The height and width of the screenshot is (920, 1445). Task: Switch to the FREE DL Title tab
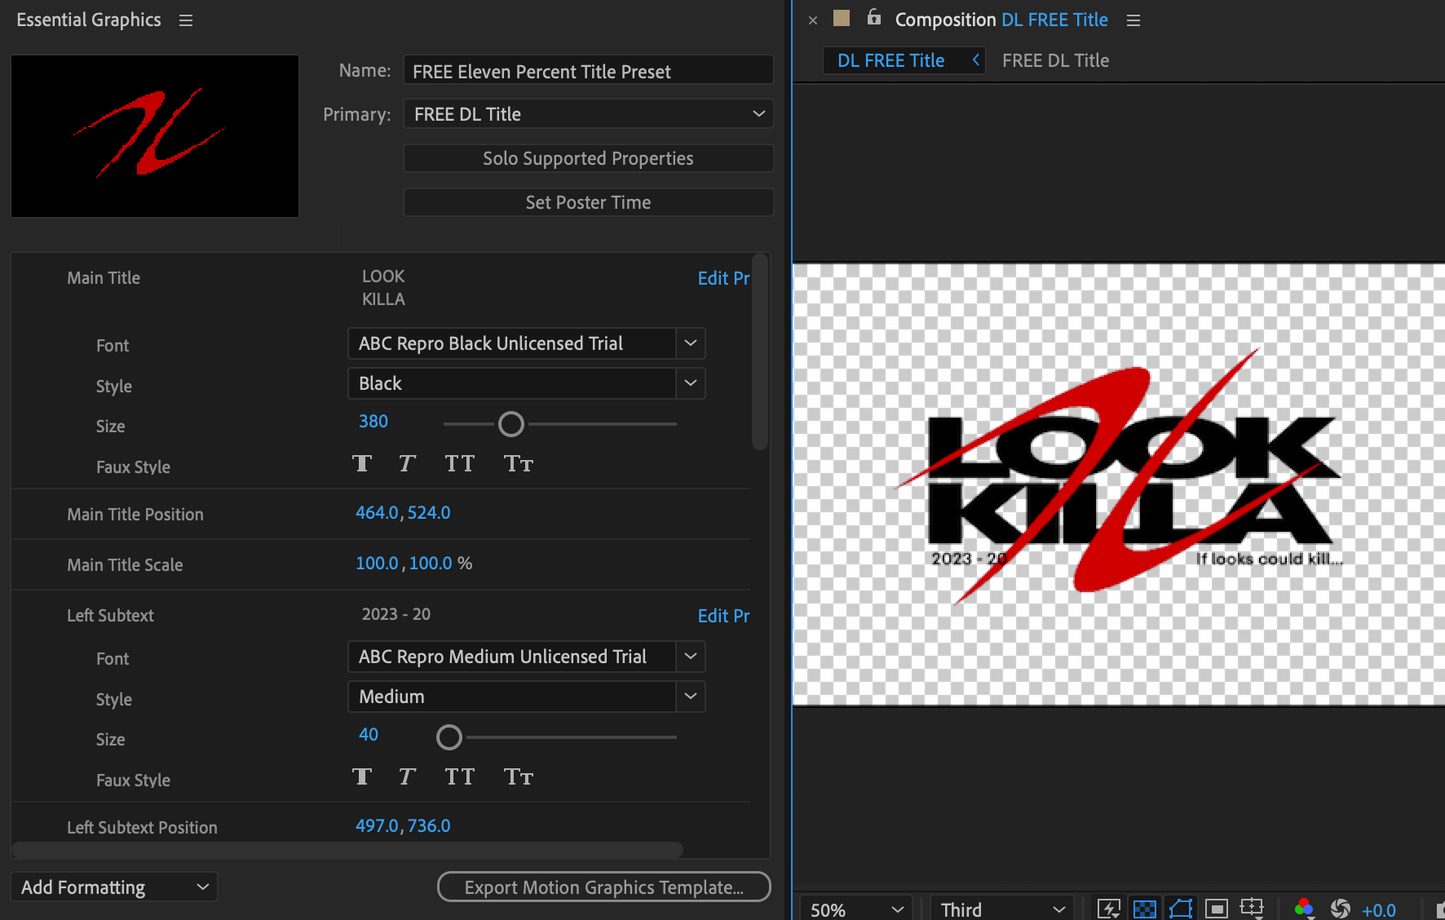[1055, 60]
